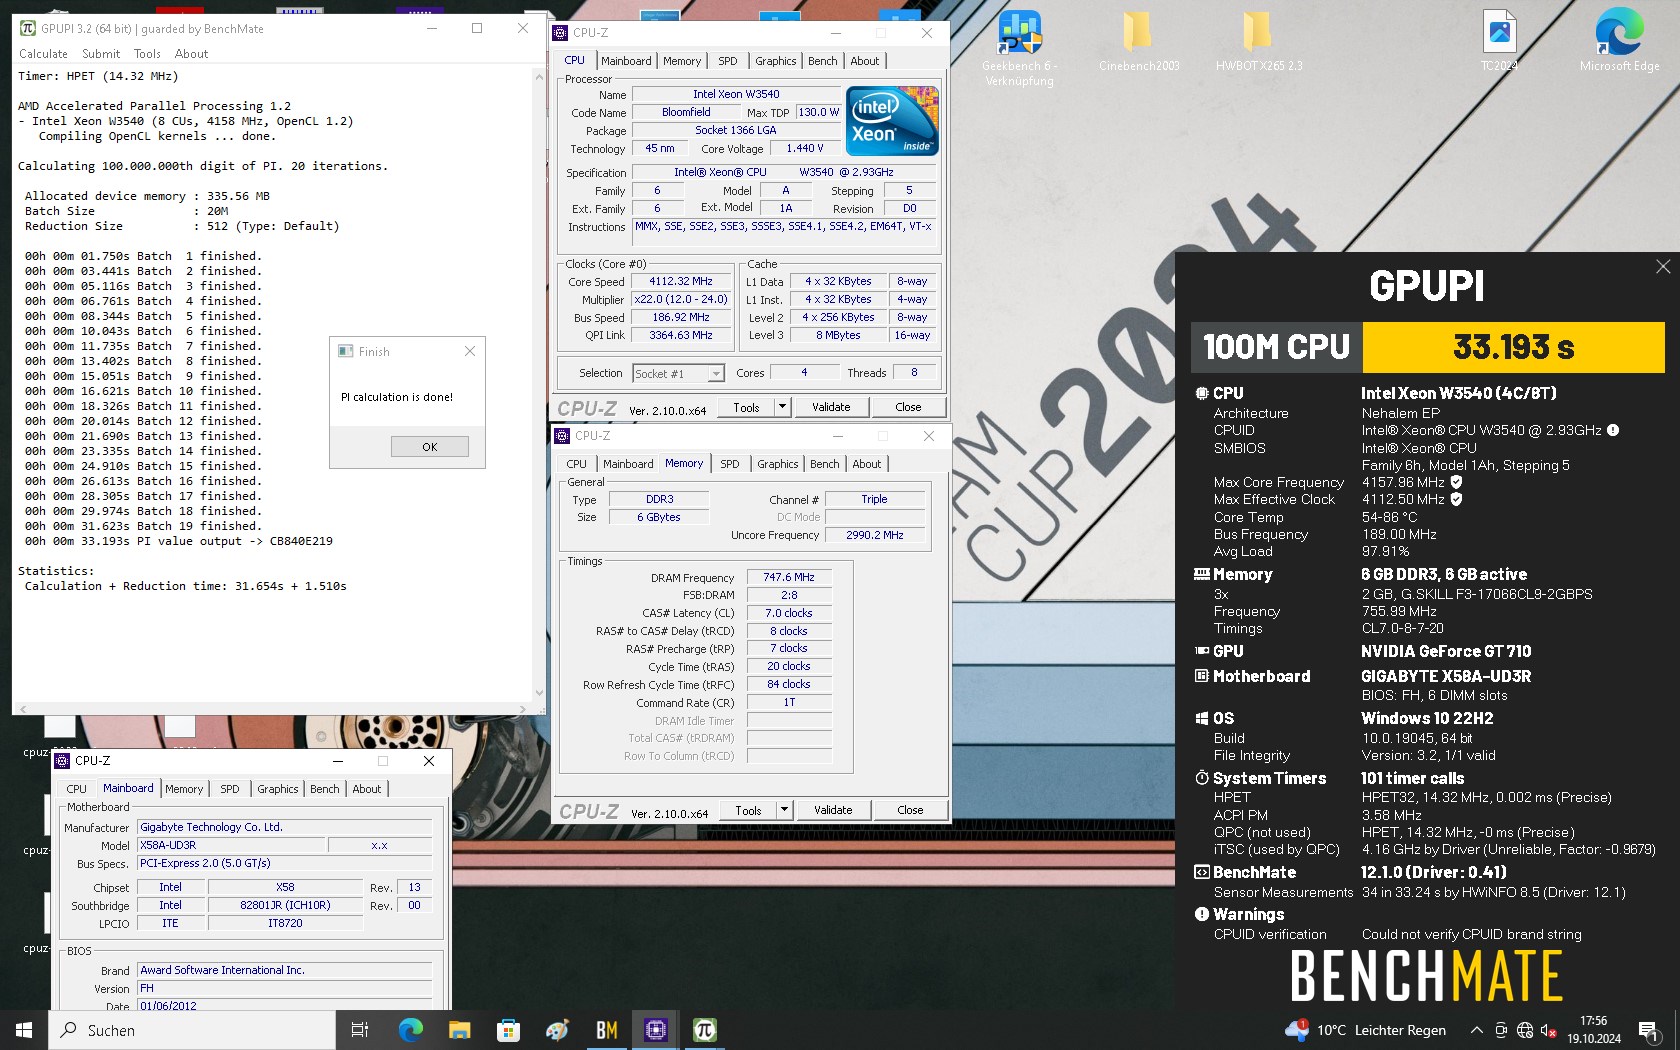
Task: Click the Uncore Frequency 2990.2 MHz value
Action: [875, 536]
